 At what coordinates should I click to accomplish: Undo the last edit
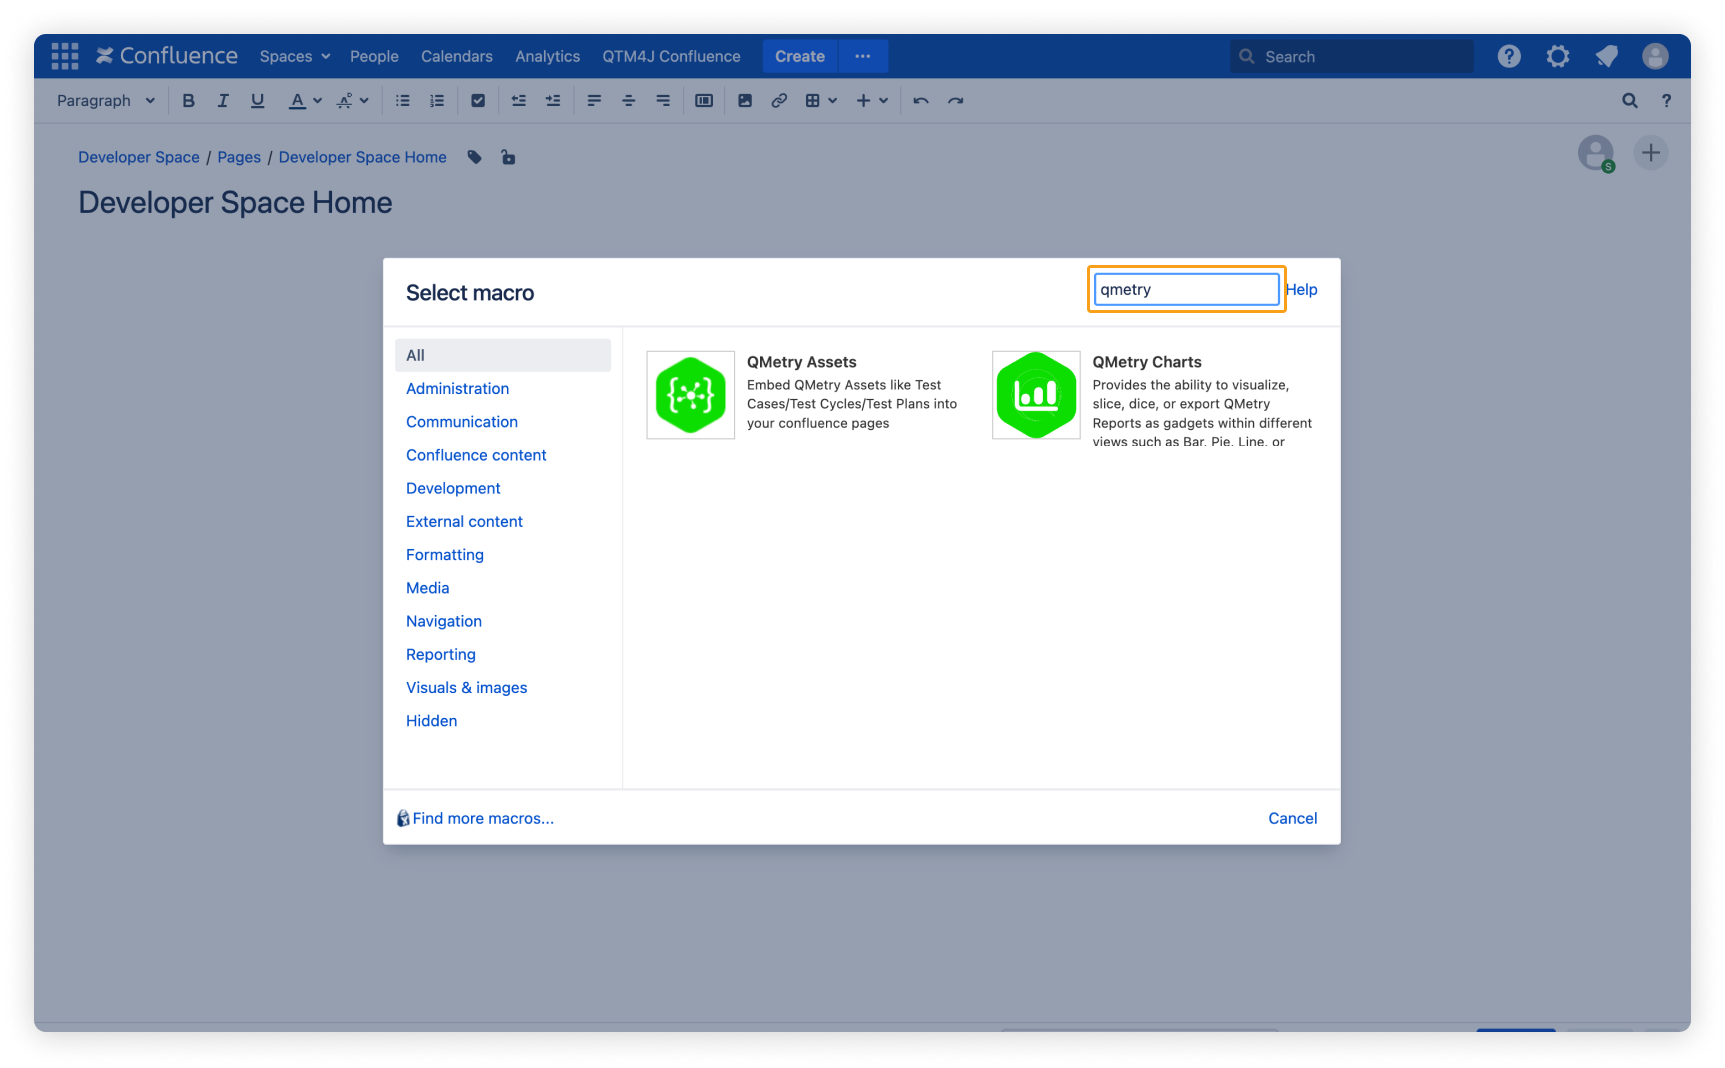tap(921, 100)
